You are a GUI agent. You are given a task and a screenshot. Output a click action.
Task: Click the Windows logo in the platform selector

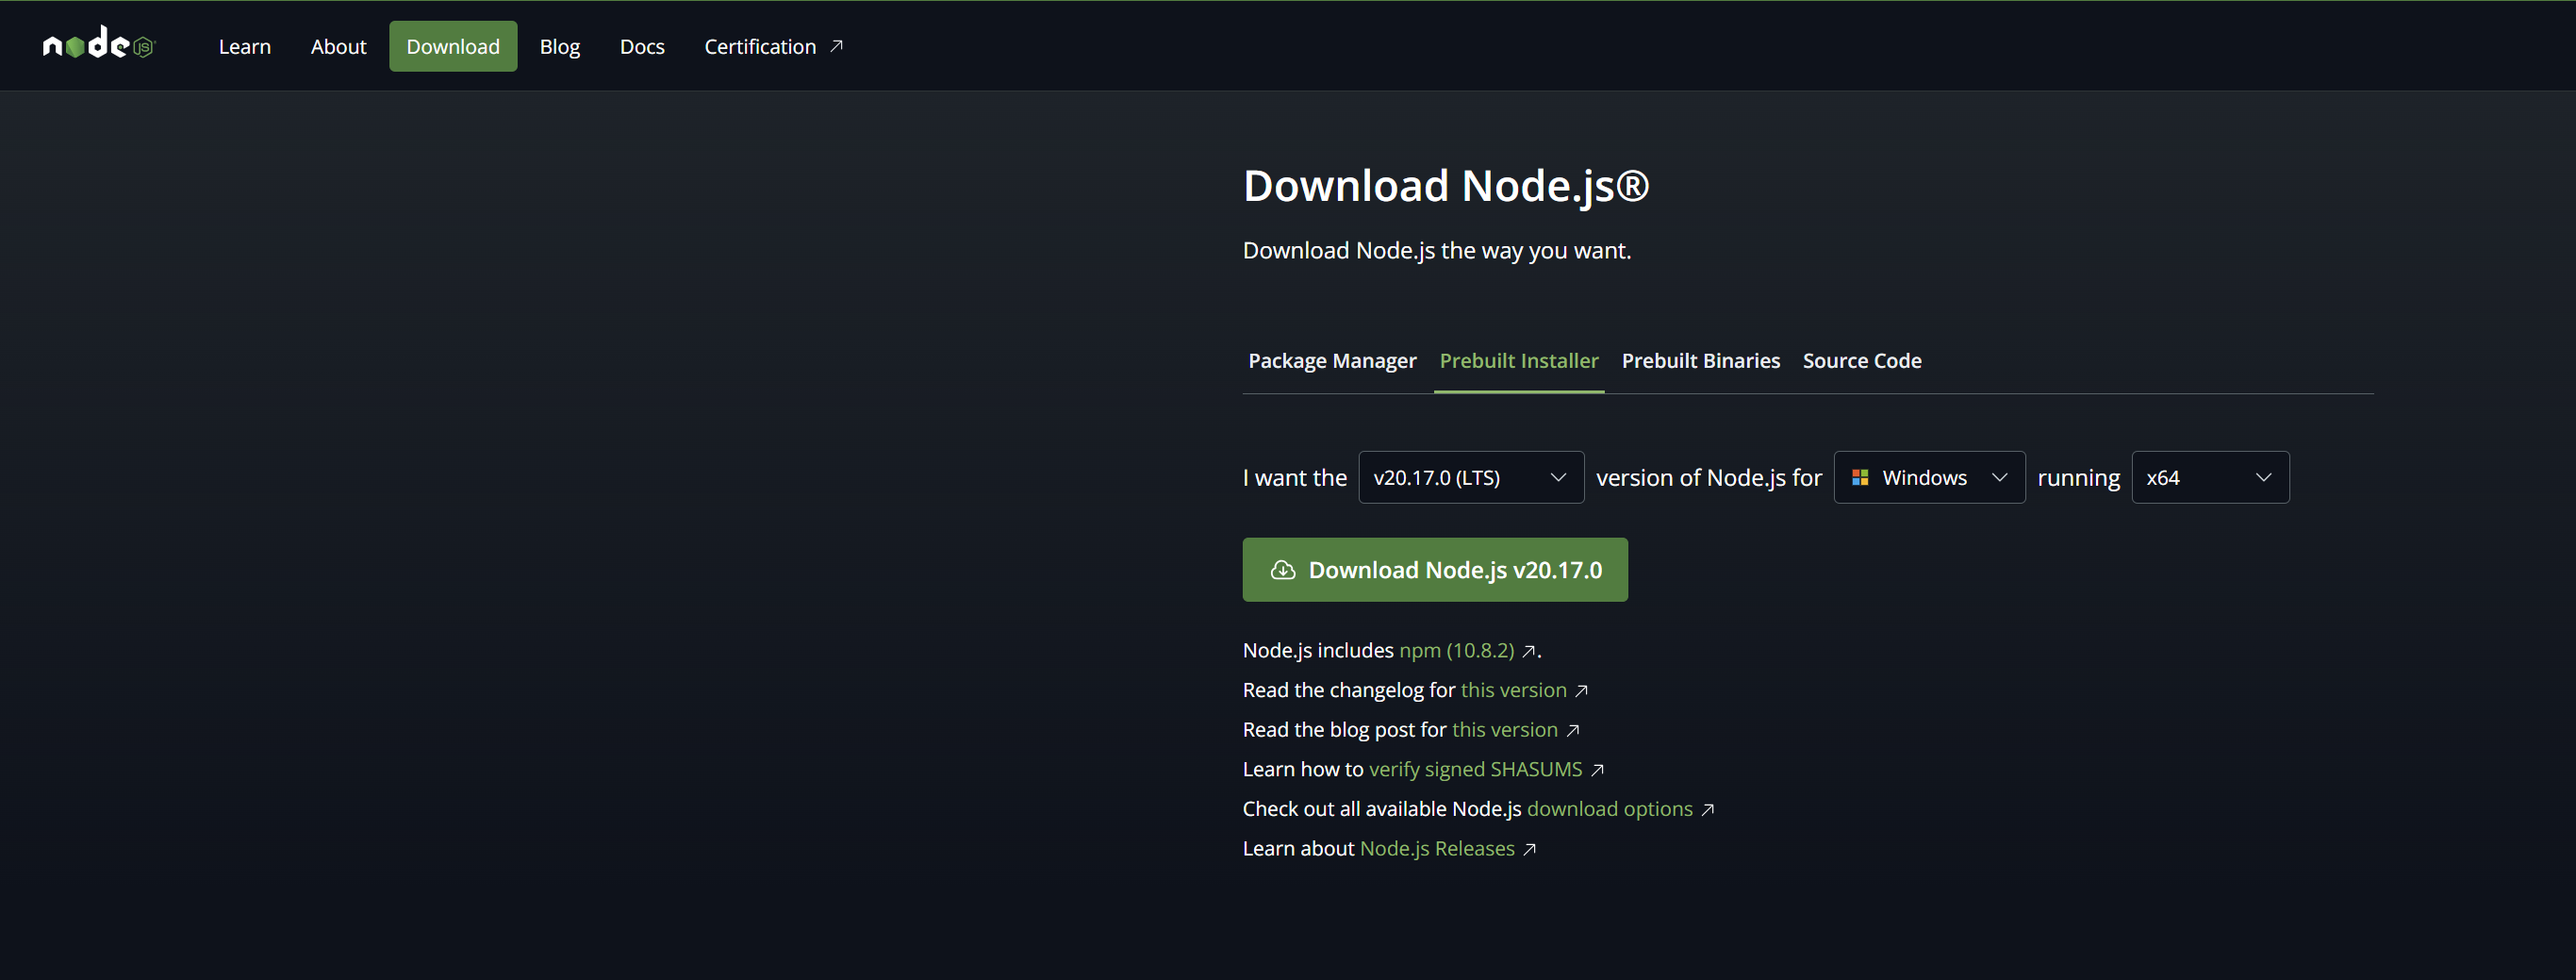point(1860,478)
